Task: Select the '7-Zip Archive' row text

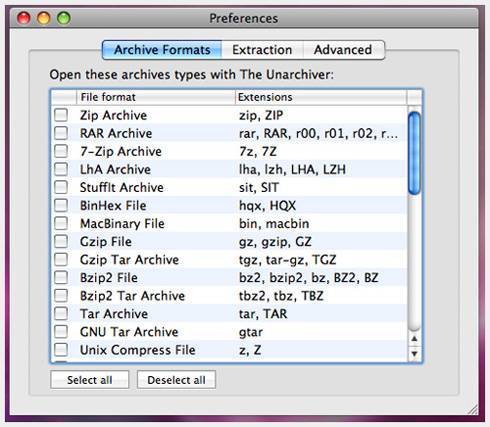Action: coord(121,151)
